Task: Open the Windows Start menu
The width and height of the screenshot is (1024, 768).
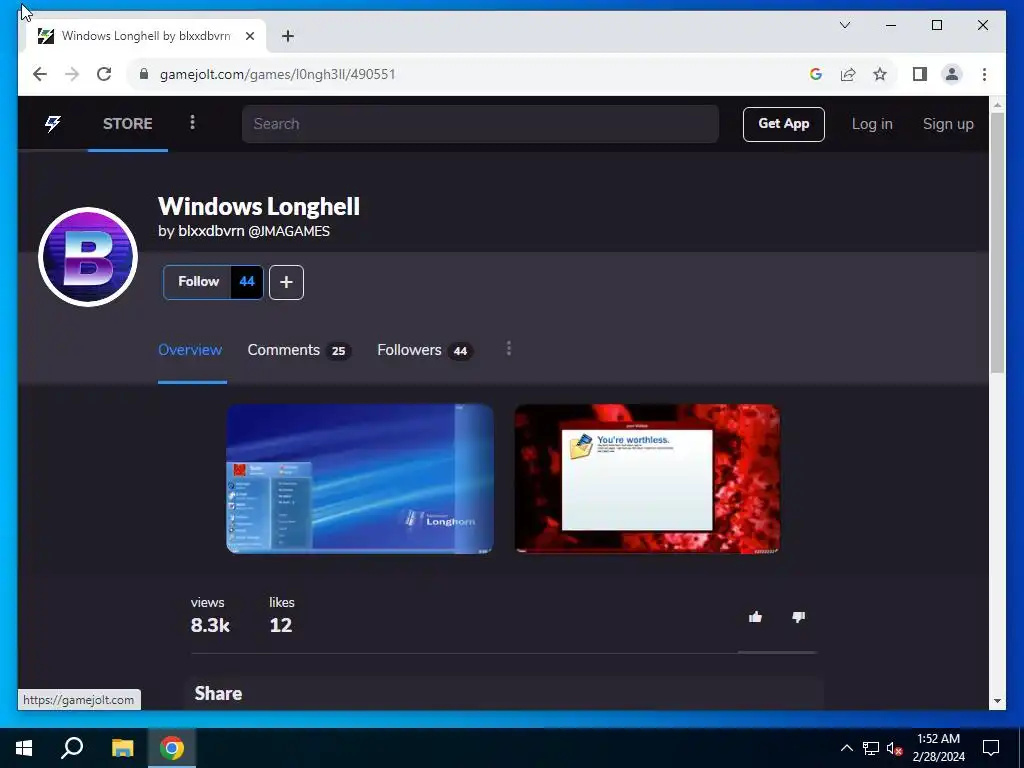Action: tap(24, 748)
